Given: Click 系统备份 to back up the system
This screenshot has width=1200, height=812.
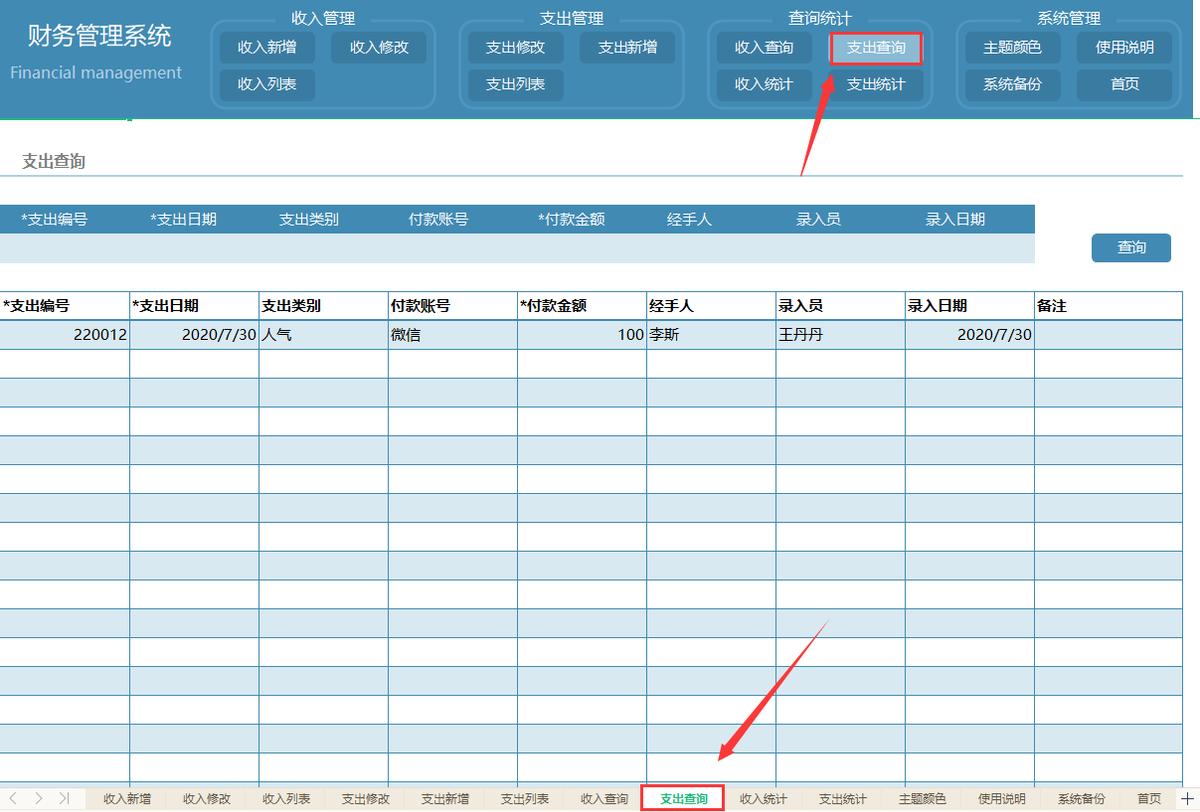Looking at the screenshot, I should [1011, 84].
